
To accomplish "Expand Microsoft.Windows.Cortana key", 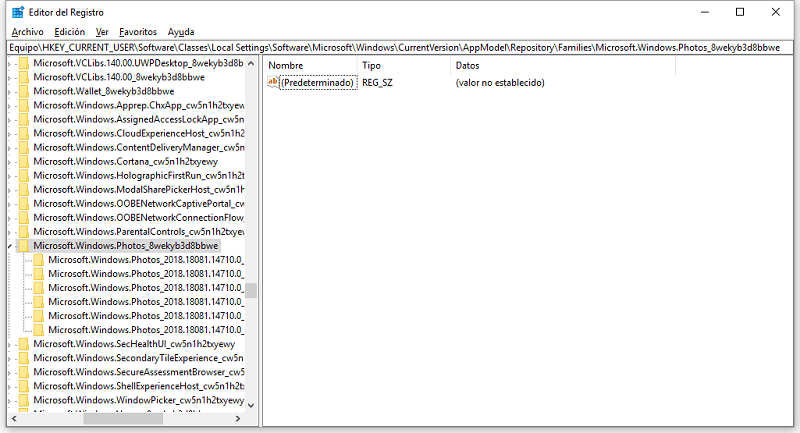I will tap(10, 162).
